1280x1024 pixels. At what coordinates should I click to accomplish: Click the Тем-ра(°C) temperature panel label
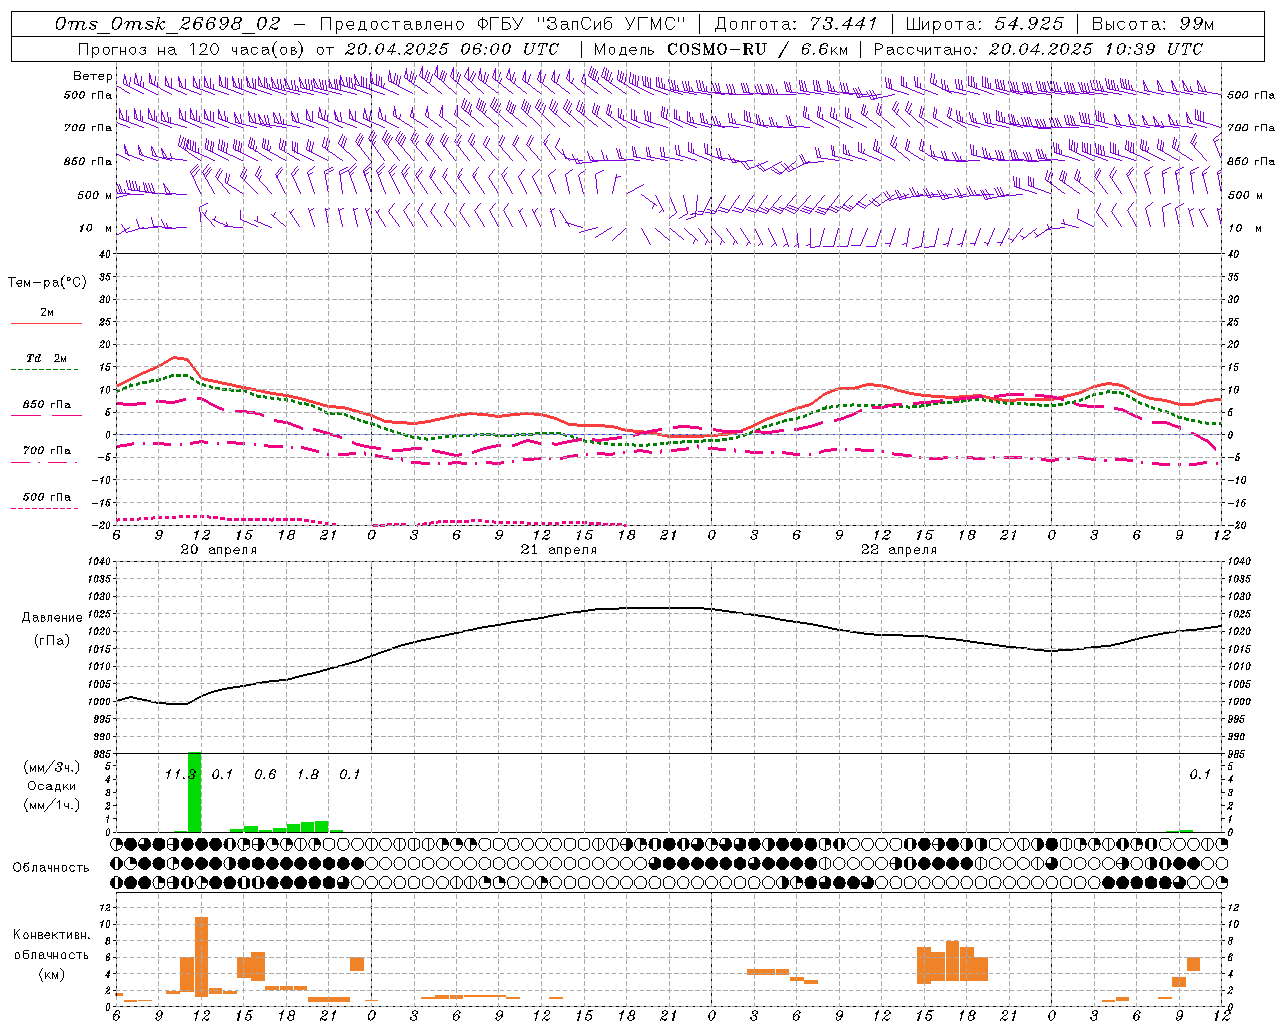pyautogui.click(x=47, y=283)
